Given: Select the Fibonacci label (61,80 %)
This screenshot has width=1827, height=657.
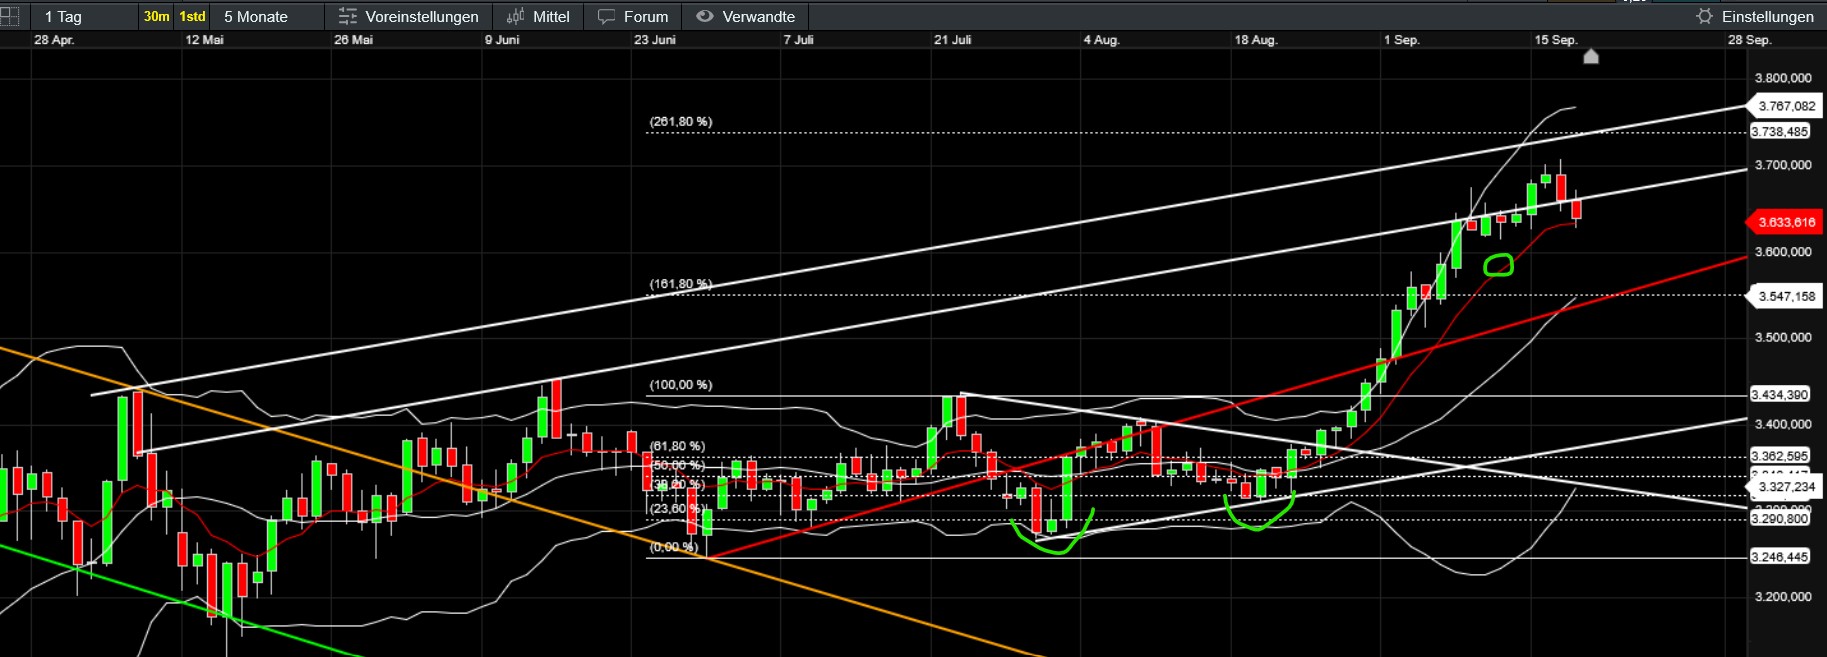Looking at the screenshot, I should pos(677,446).
